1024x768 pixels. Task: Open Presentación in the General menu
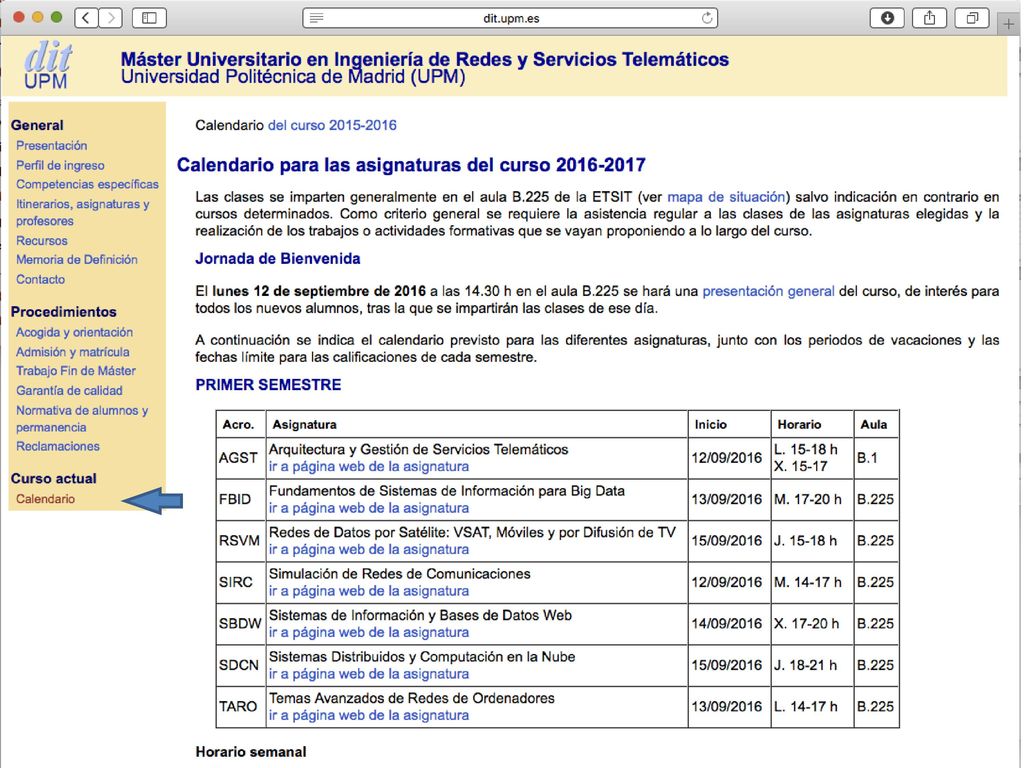click(x=52, y=146)
